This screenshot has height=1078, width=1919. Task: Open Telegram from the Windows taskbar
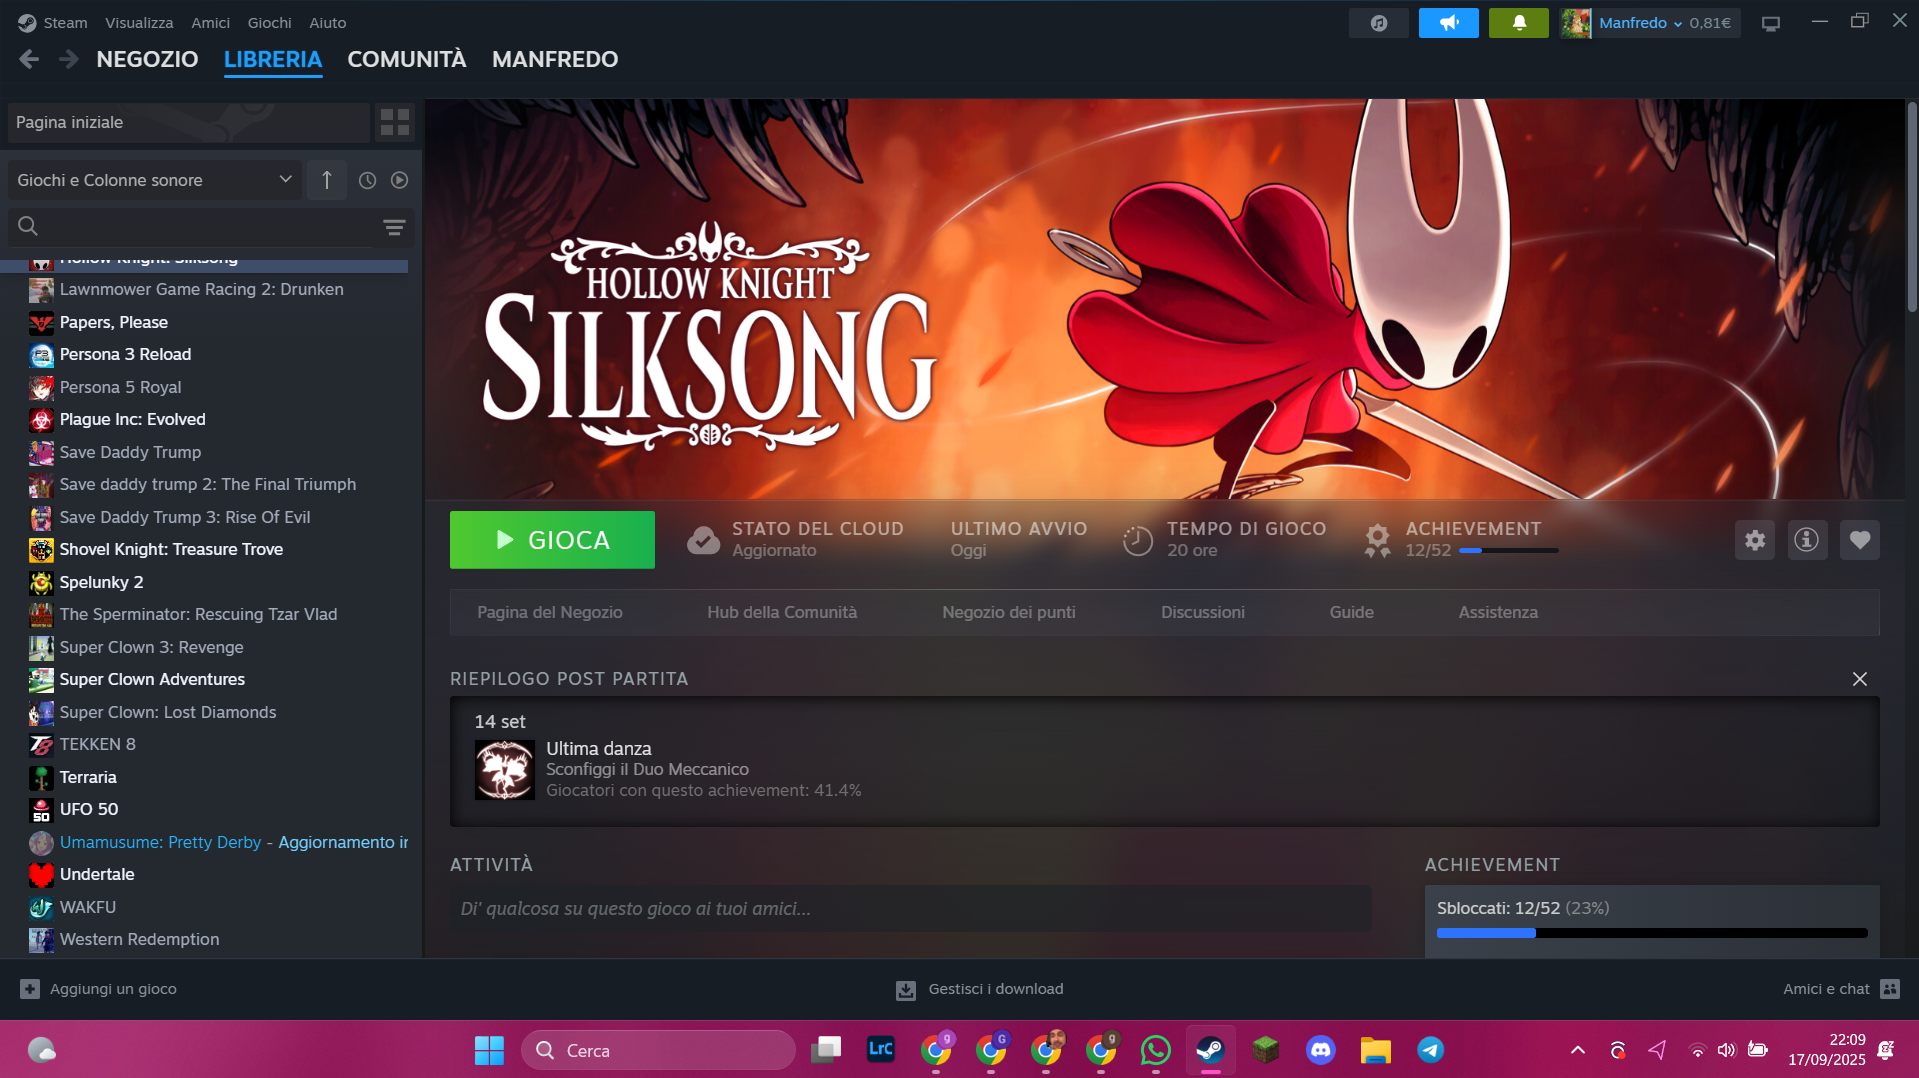coord(1431,1050)
